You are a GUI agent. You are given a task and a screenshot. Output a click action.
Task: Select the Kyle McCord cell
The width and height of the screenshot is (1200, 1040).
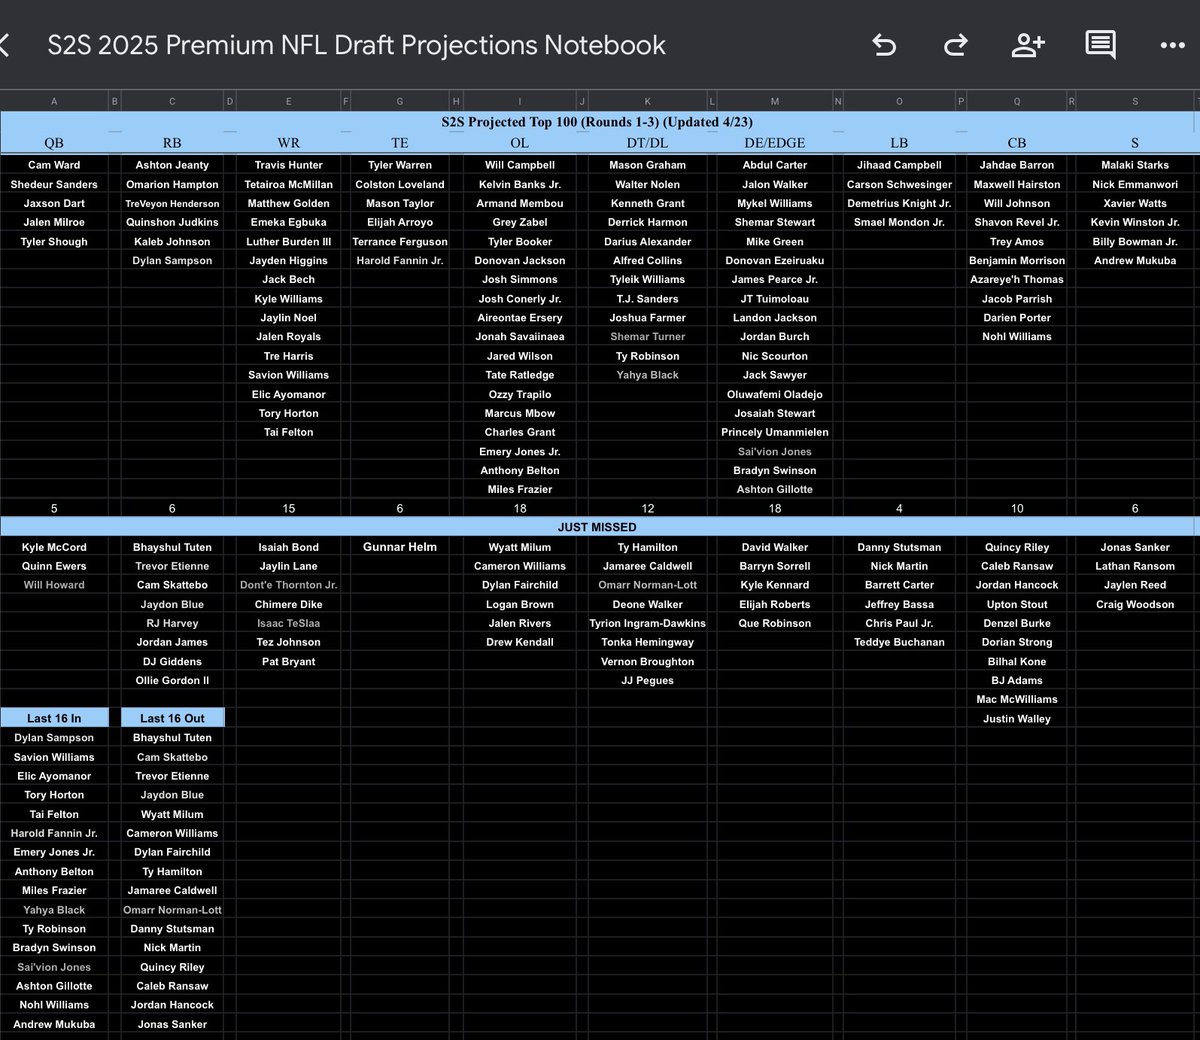click(x=54, y=547)
